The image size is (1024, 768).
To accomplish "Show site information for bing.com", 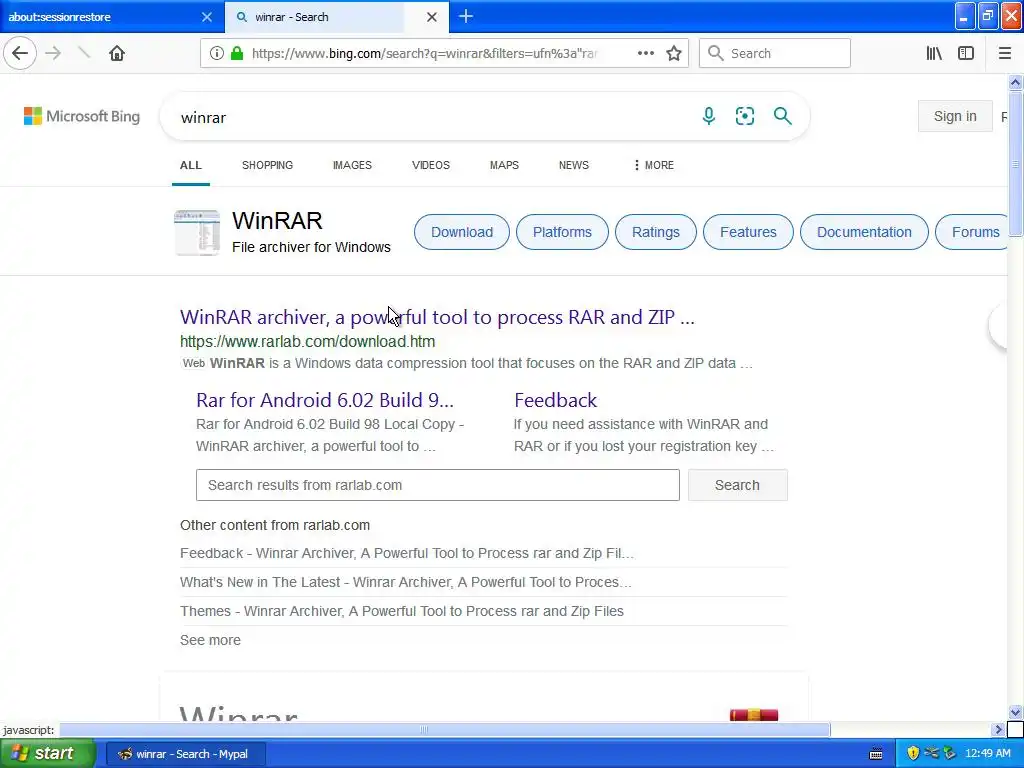I will pyautogui.click(x=217, y=54).
